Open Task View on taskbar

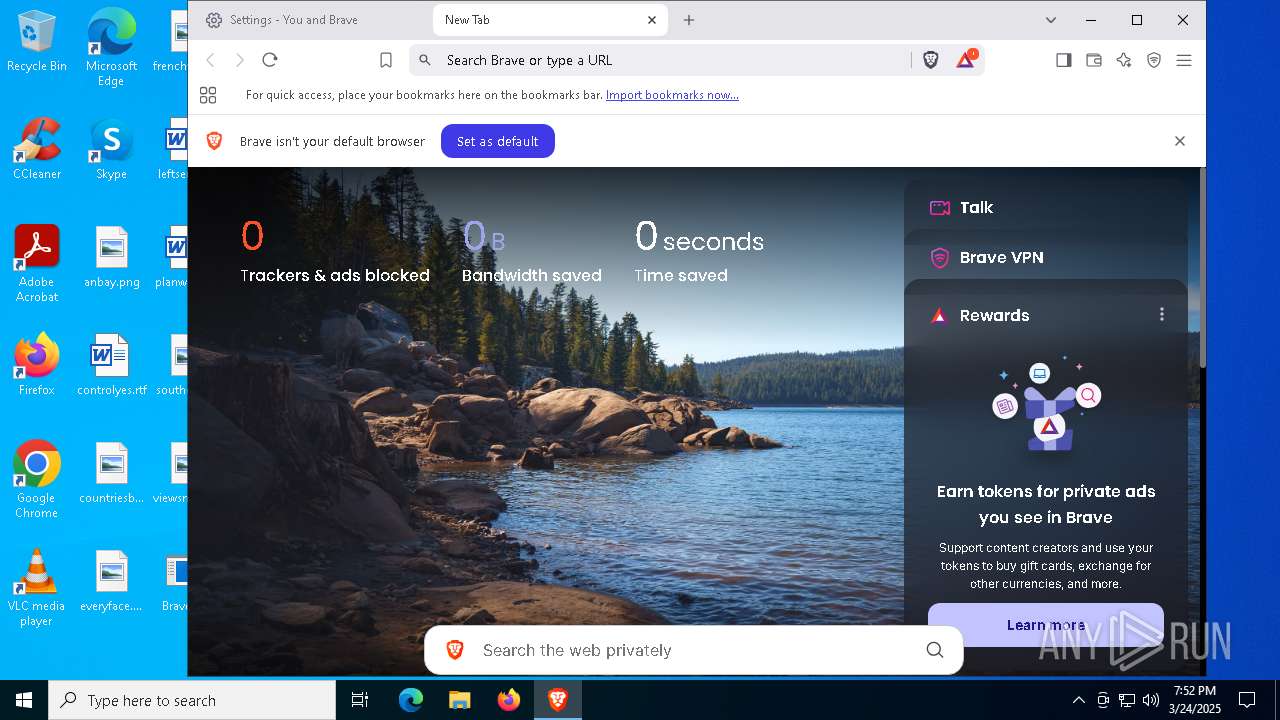(x=360, y=700)
